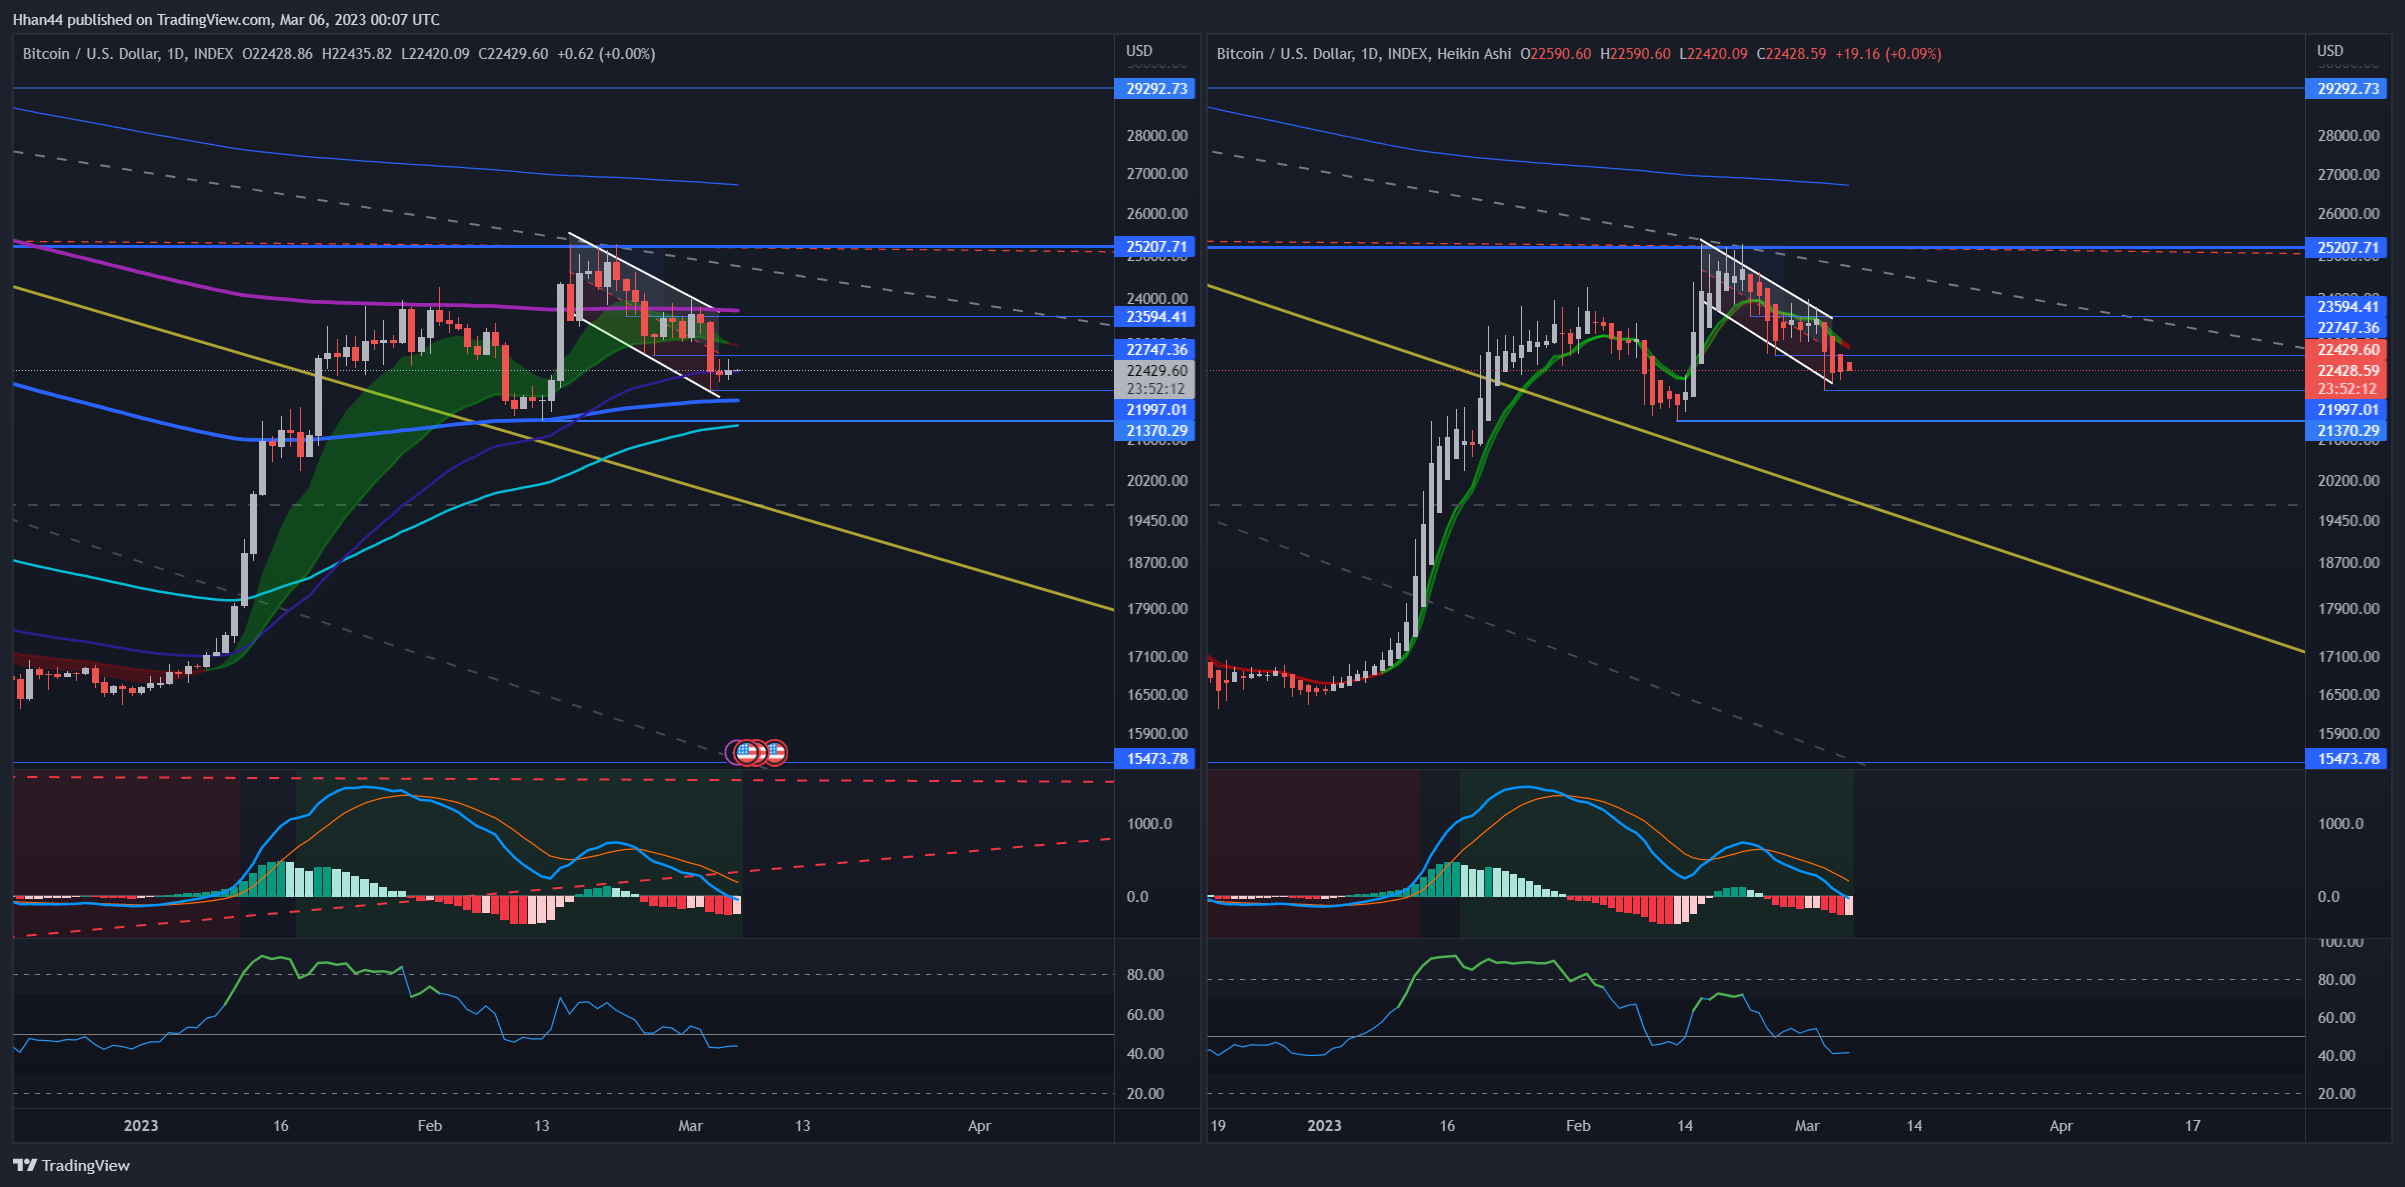Click right chart RSI 40.00 axis value

pos(2336,1056)
